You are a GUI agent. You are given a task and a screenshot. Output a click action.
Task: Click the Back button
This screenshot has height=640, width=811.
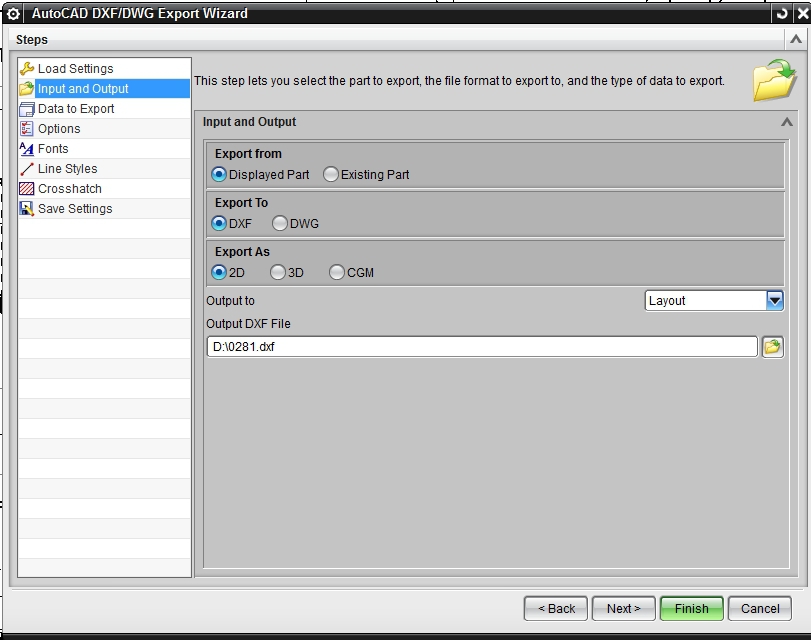point(556,608)
